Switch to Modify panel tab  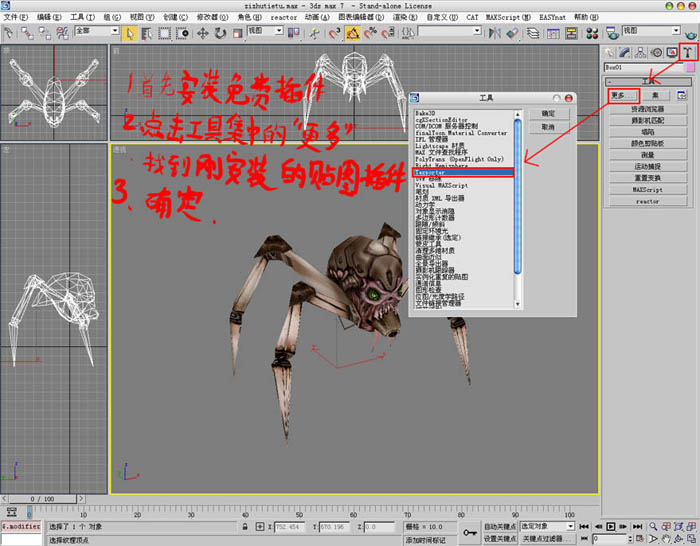pos(625,53)
